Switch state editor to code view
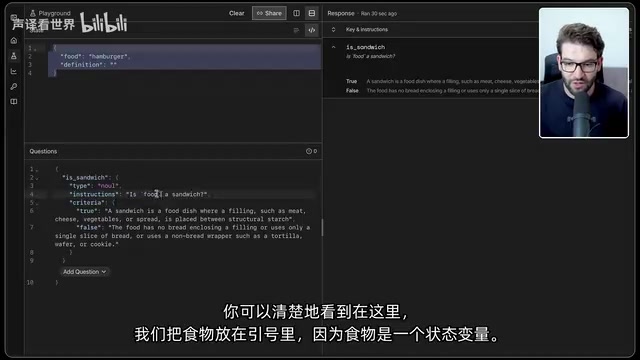 (311, 30)
